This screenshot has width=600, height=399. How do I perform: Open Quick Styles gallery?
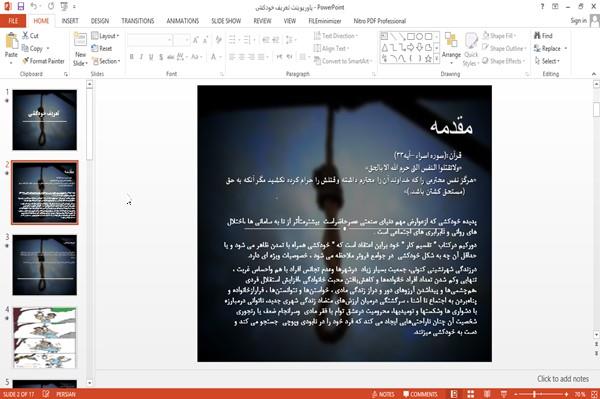(x=471, y=49)
